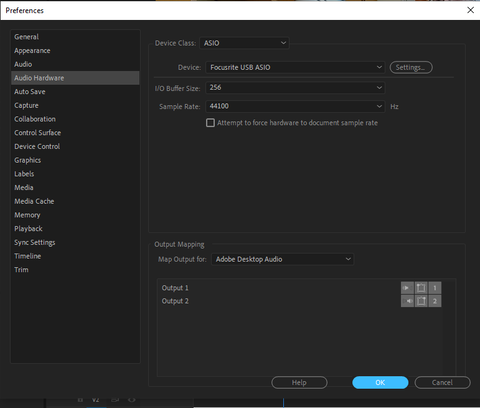Image resolution: width=480 pixels, height=408 pixels.
Task: Open the Map Output for dropdown
Action: coord(283,259)
